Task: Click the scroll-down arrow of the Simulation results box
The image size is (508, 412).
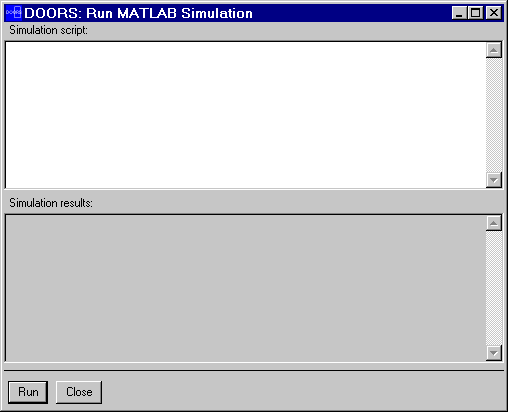Action: [x=494, y=353]
